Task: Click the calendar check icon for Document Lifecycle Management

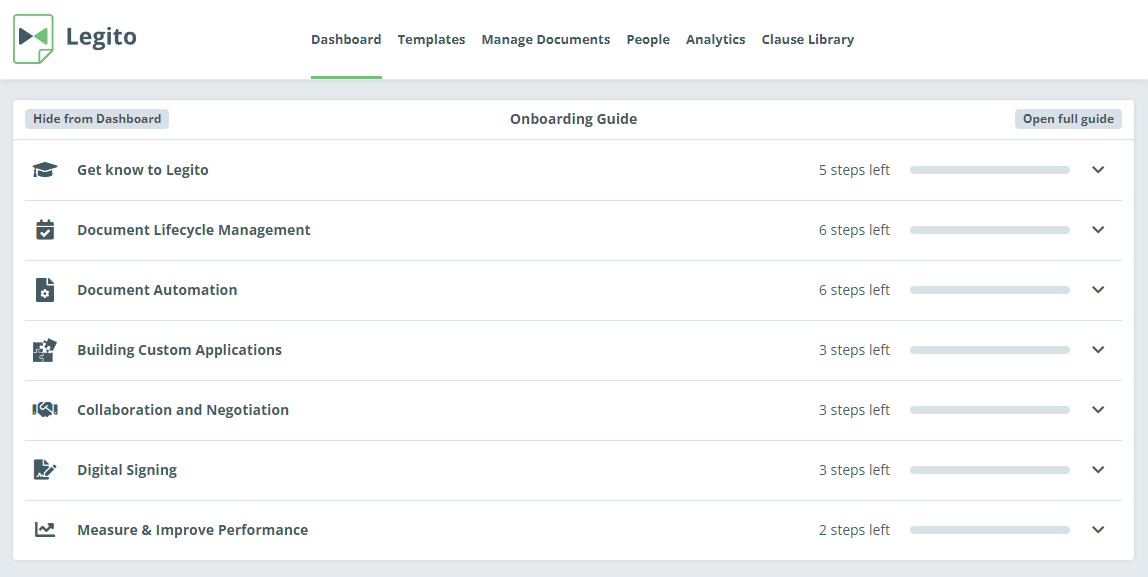Action: click(x=45, y=230)
